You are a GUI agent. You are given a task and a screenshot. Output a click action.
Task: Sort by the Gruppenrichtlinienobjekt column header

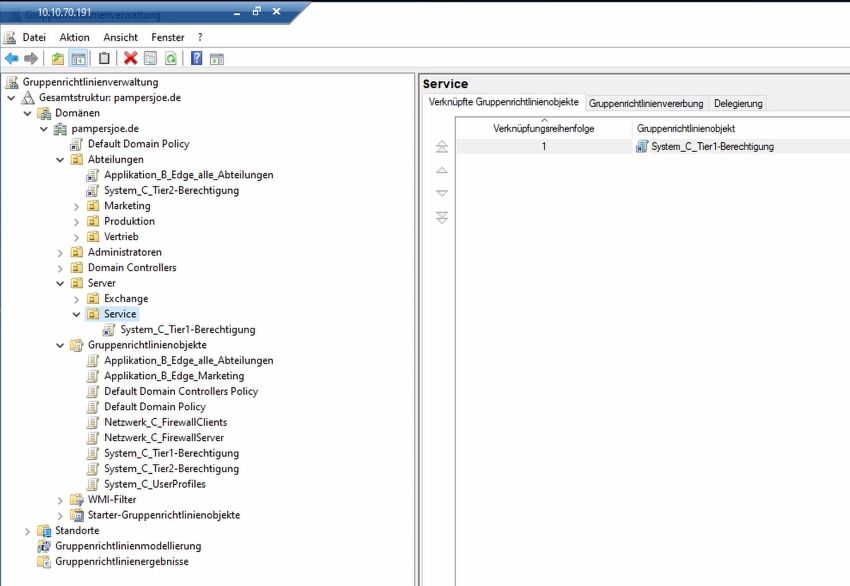[x=740, y=128]
